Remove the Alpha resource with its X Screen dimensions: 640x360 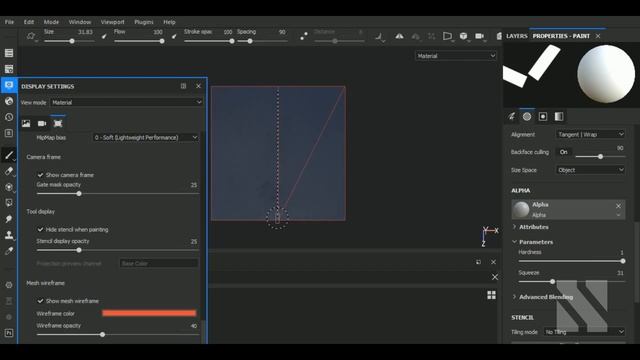point(618,206)
